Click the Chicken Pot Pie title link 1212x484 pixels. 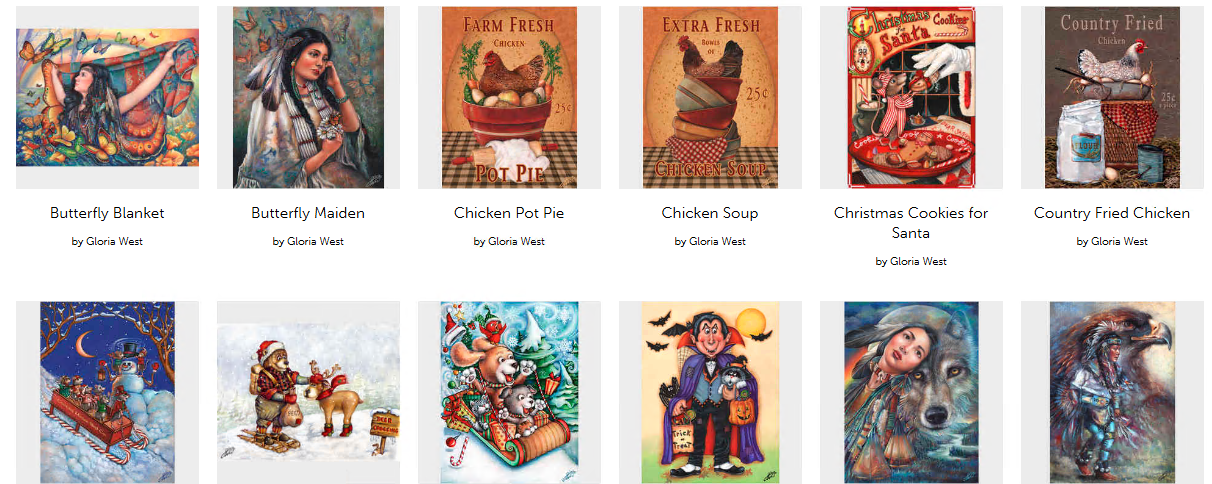509,213
